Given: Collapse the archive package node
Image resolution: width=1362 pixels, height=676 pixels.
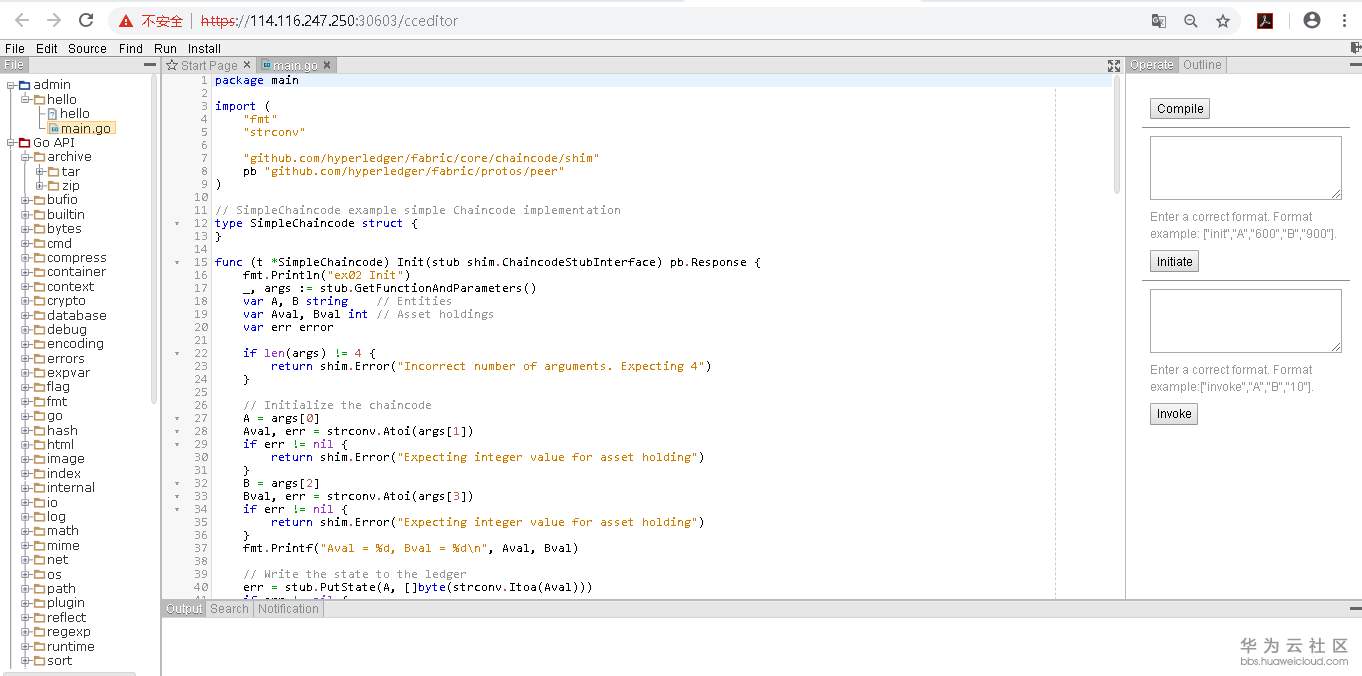Looking at the screenshot, I should pos(26,157).
